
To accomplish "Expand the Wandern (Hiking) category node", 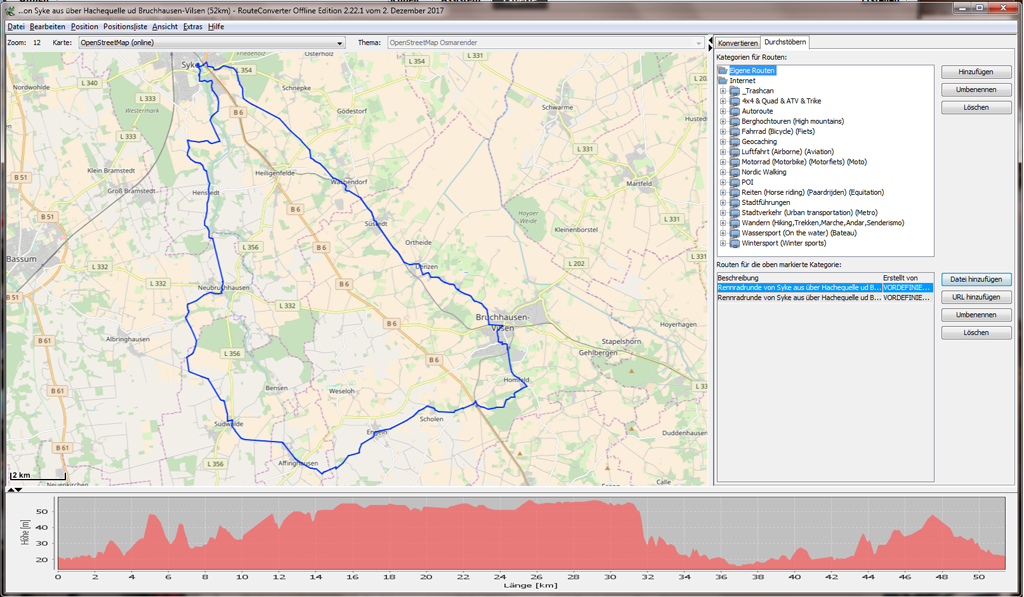I will pos(723,223).
